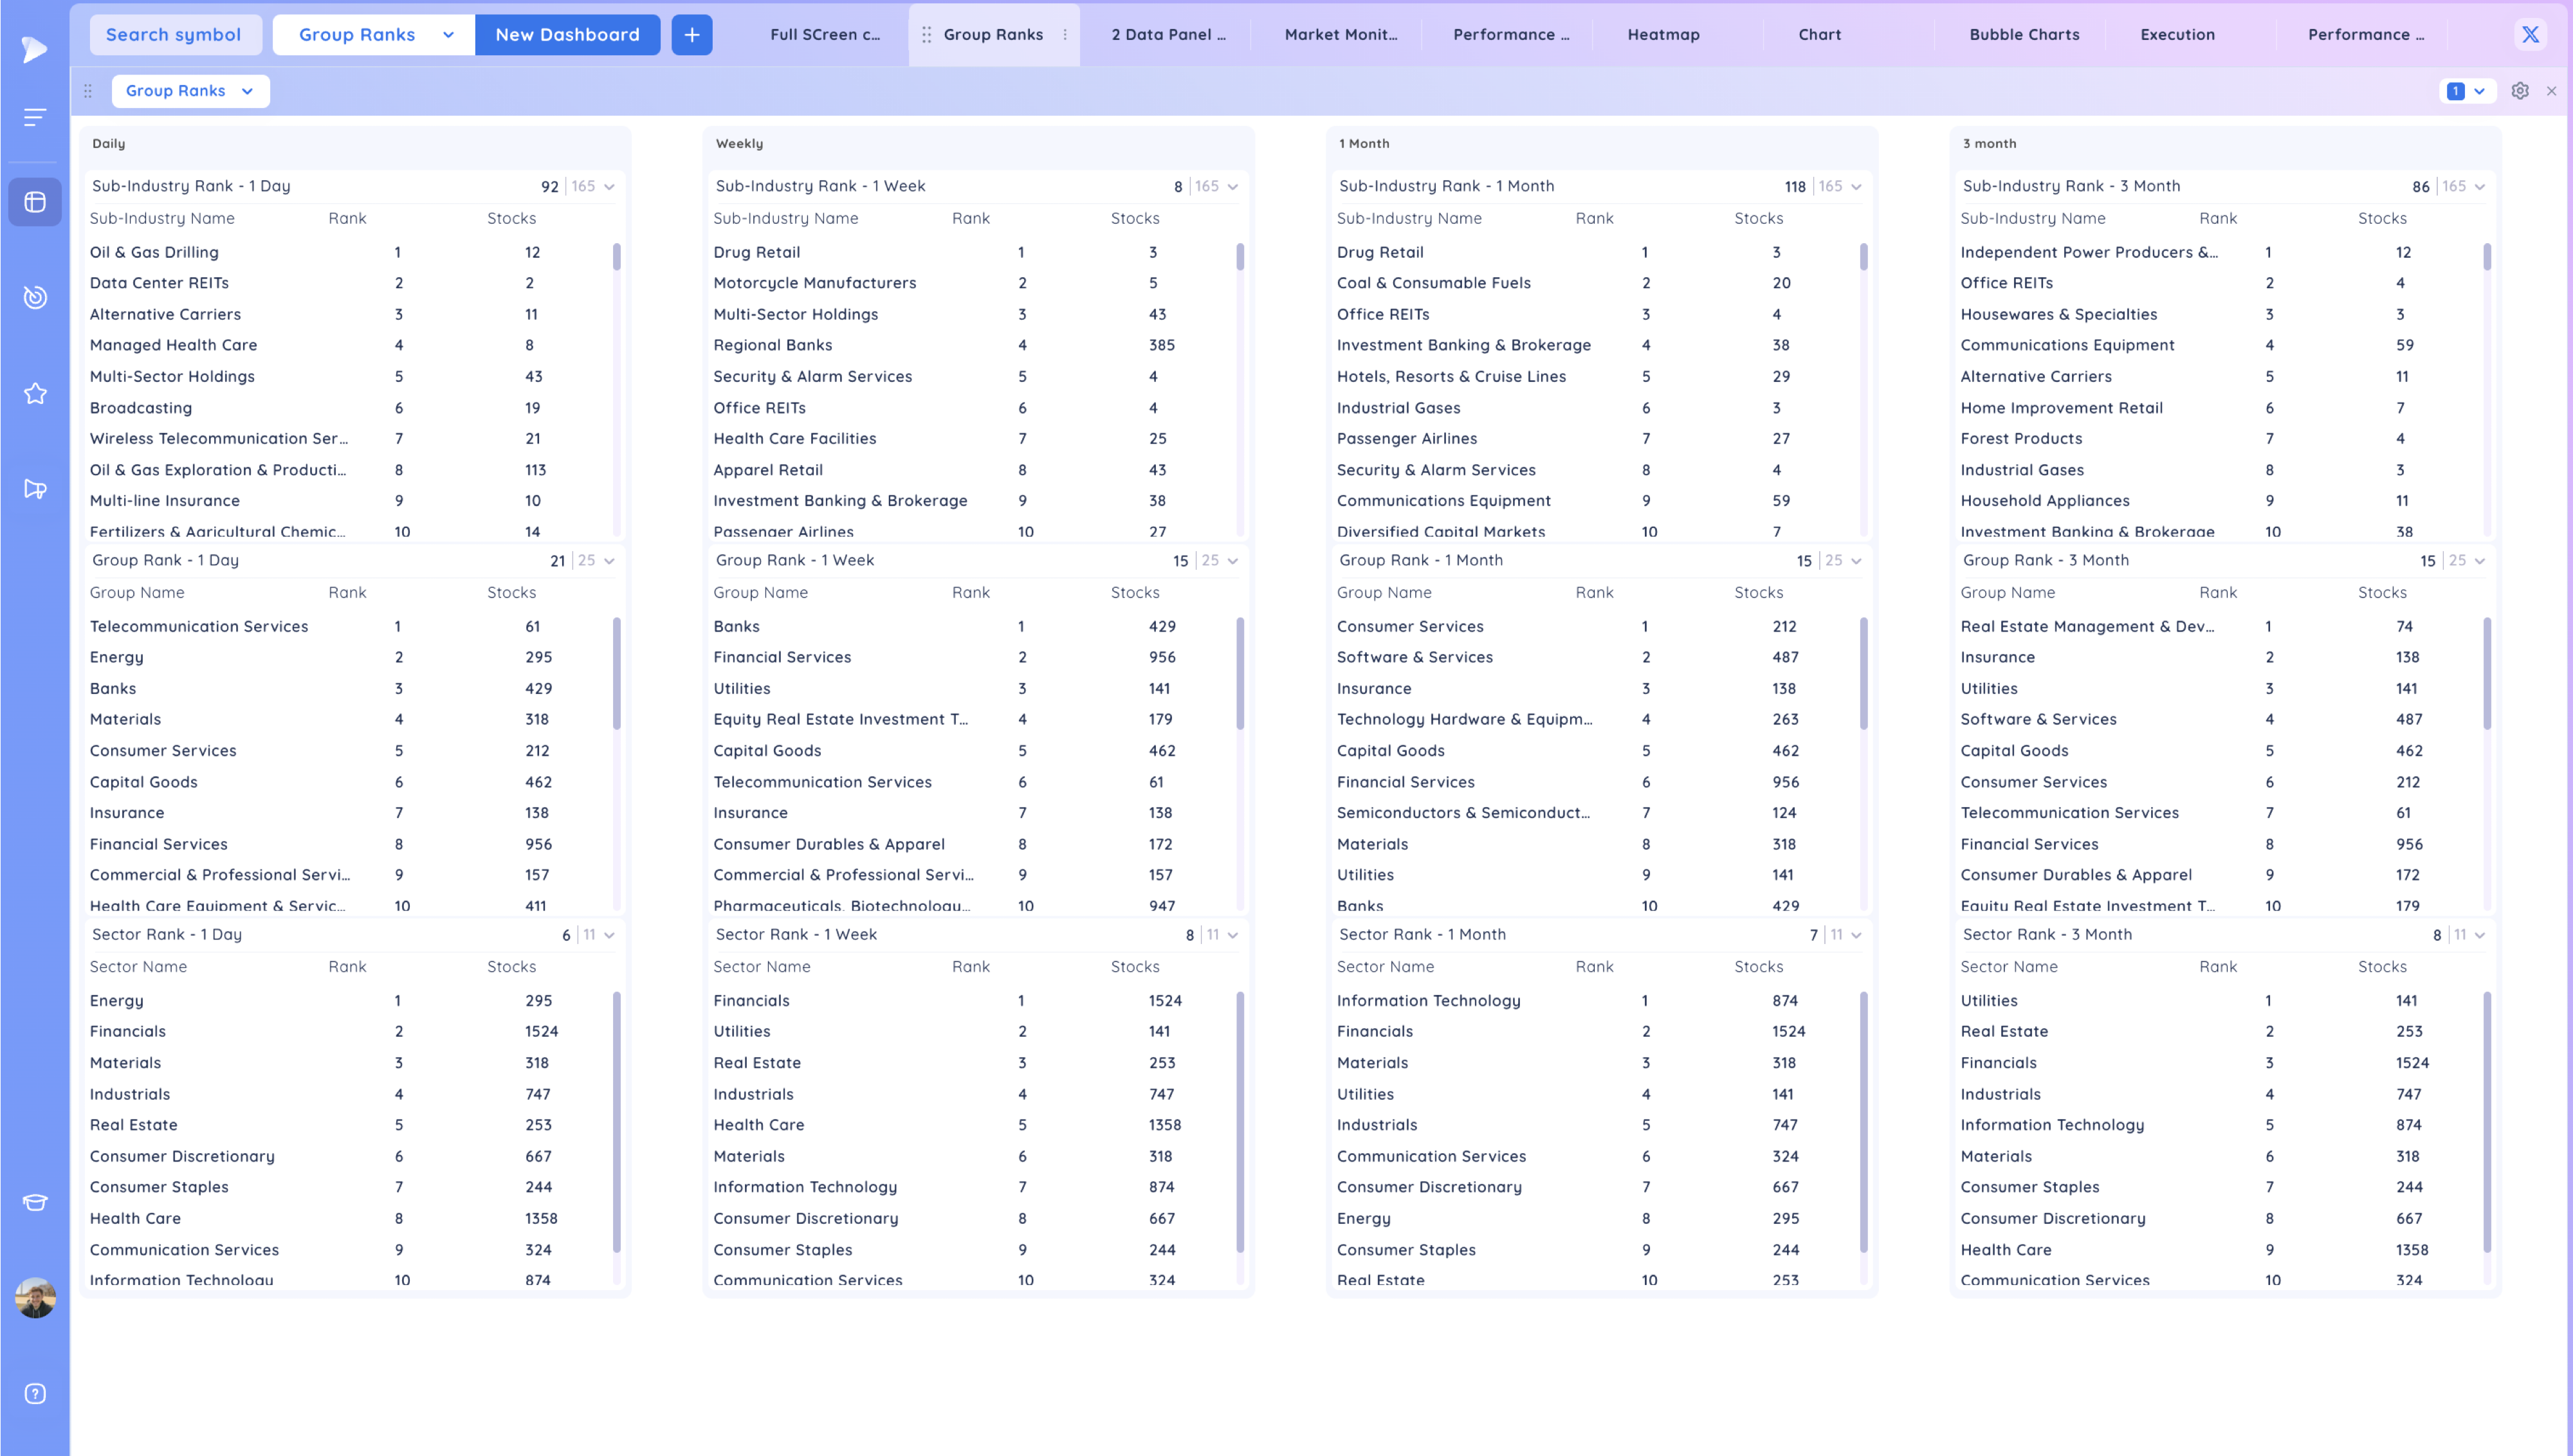The image size is (2573, 1456).
Task: Click the X (Twitter) icon top right
Action: pyautogui.click(x=2530, y=35)
